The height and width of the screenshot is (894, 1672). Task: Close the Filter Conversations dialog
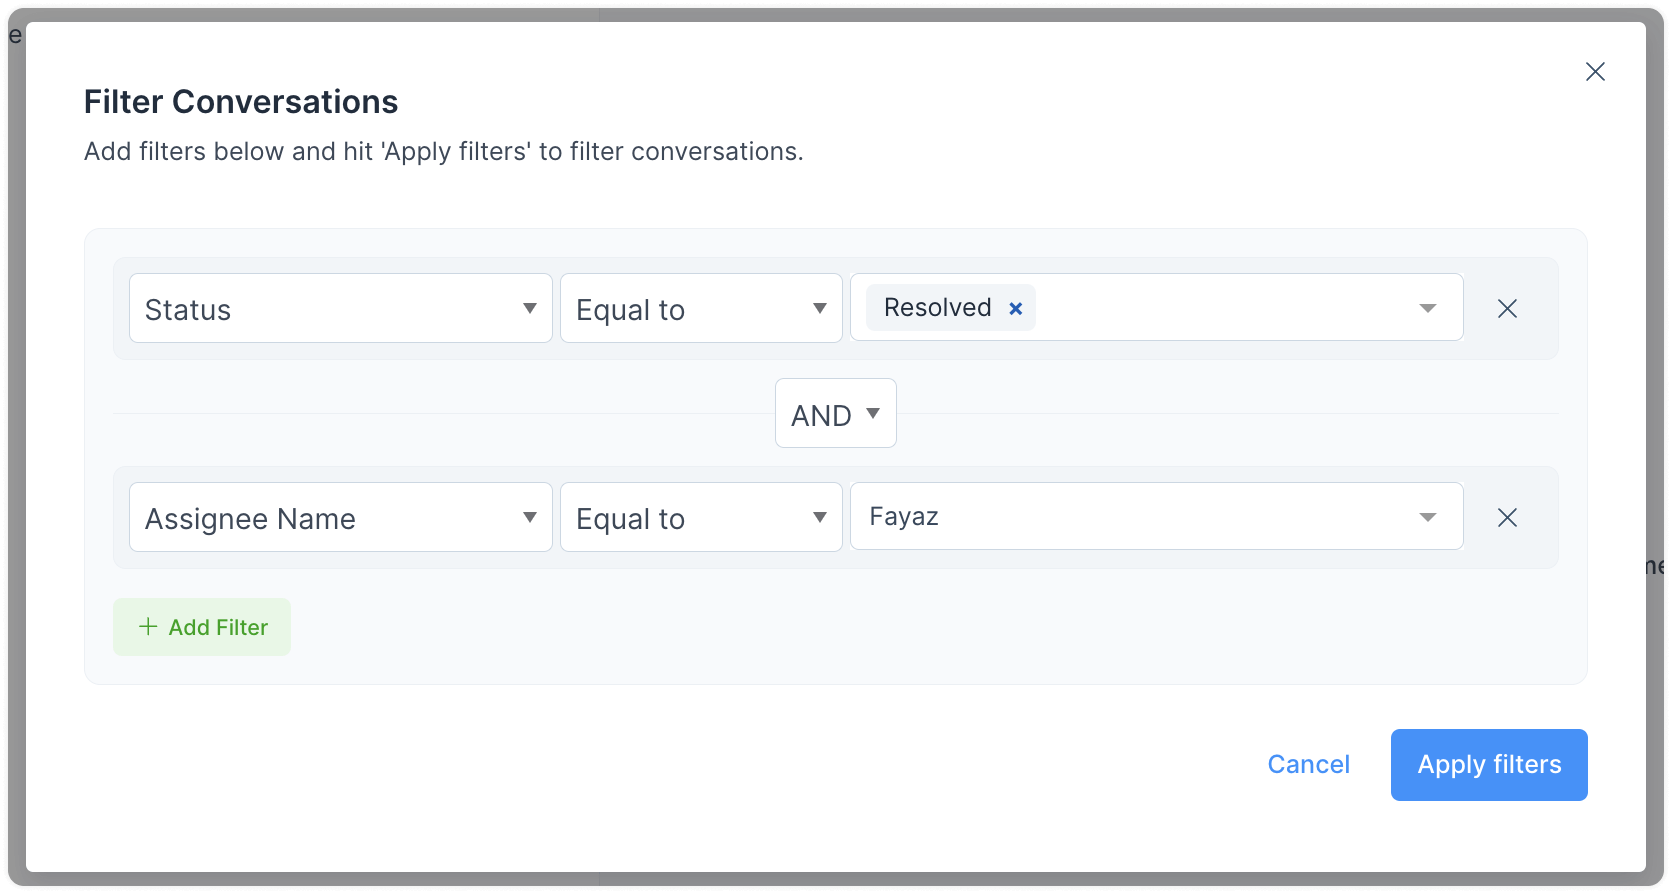coord(1595,72)
